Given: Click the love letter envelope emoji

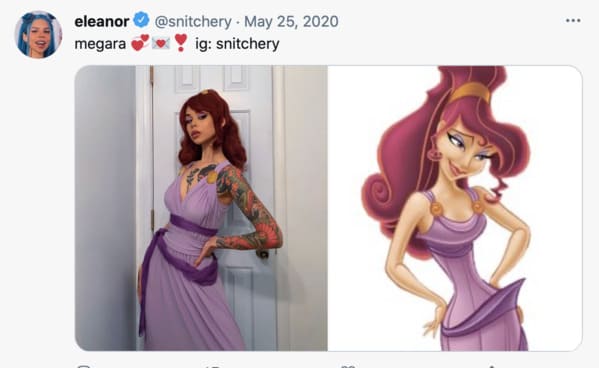Looking at the screenshot, I should pyautogui.click(x=161, y=43).
